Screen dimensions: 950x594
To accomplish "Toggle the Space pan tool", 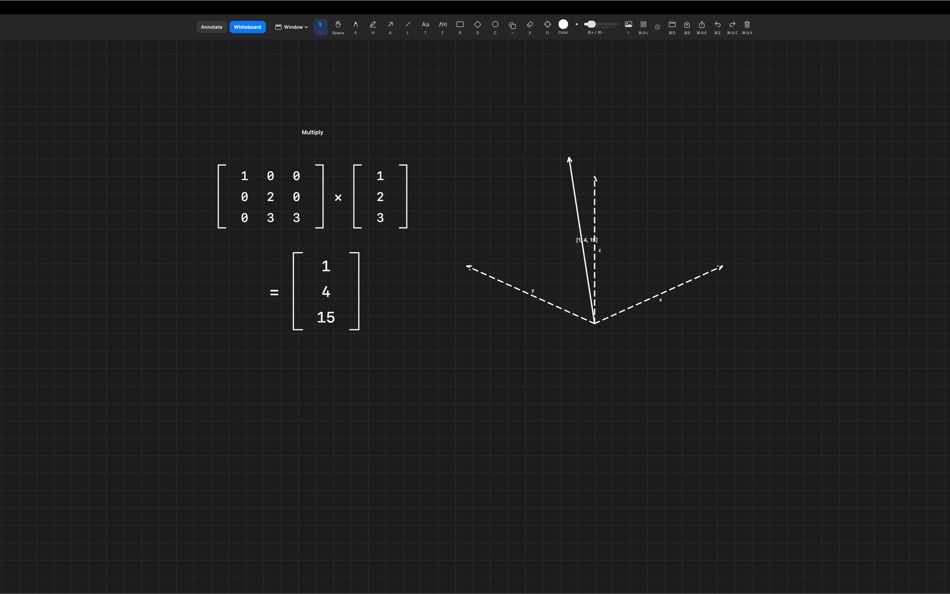I will 338,25.
